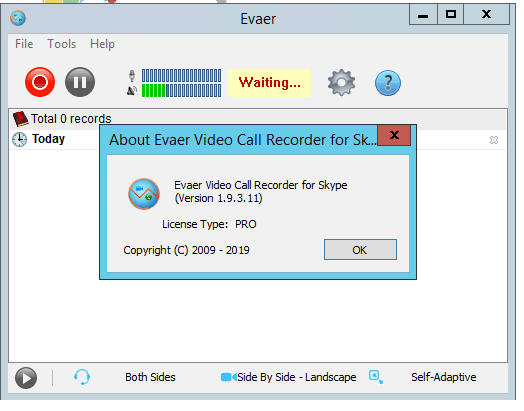Open the Side By Side - Landscape option
The width and height of the screenshot is (524, 411).
(297, 377)
